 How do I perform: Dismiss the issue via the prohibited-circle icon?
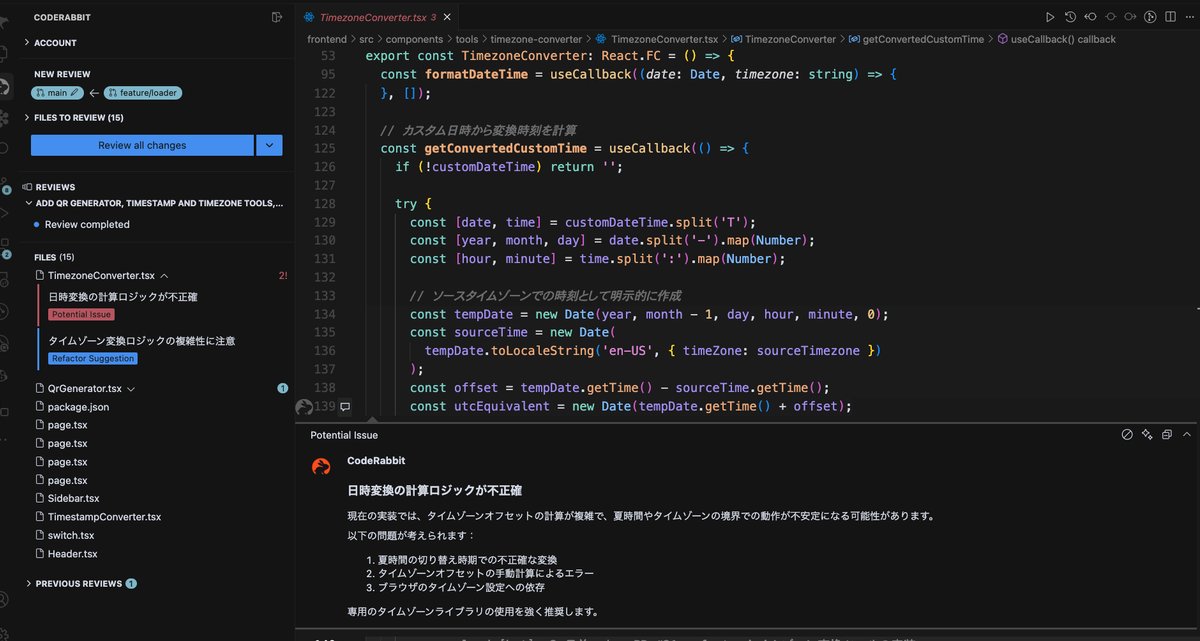click(x=1127, y=434)
